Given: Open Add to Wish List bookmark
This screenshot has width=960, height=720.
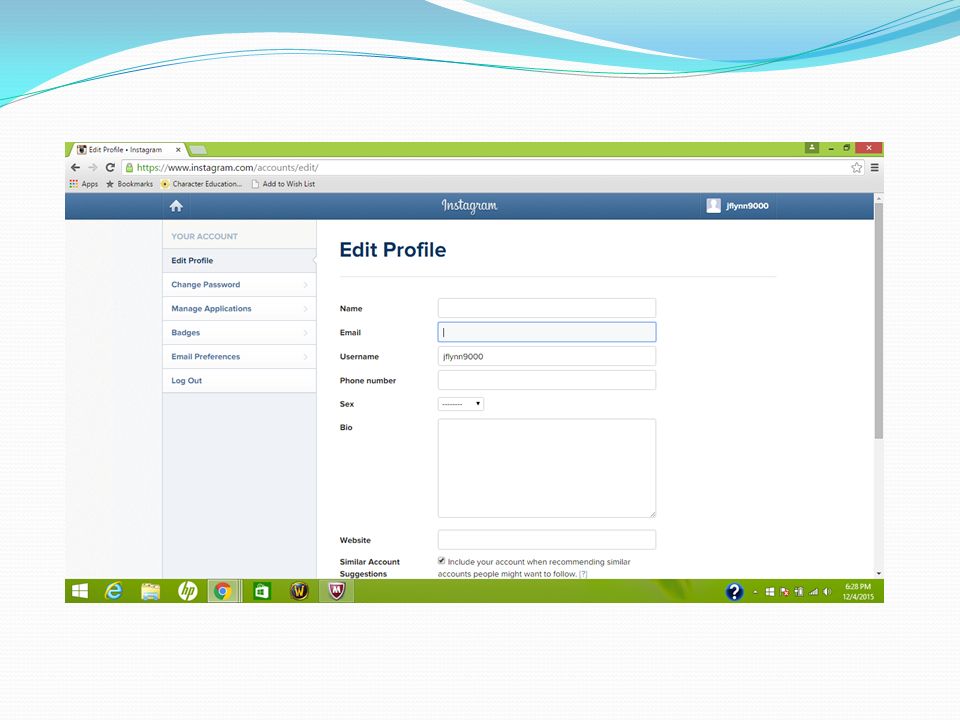Looking at the screenshot, I should 283,184.
